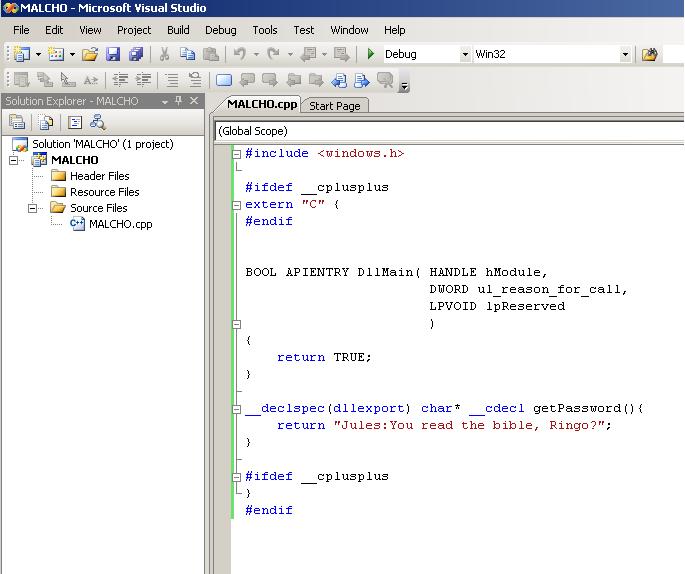Open the Debug configuration dropdown
685x574 pixels.
point(465,54)
